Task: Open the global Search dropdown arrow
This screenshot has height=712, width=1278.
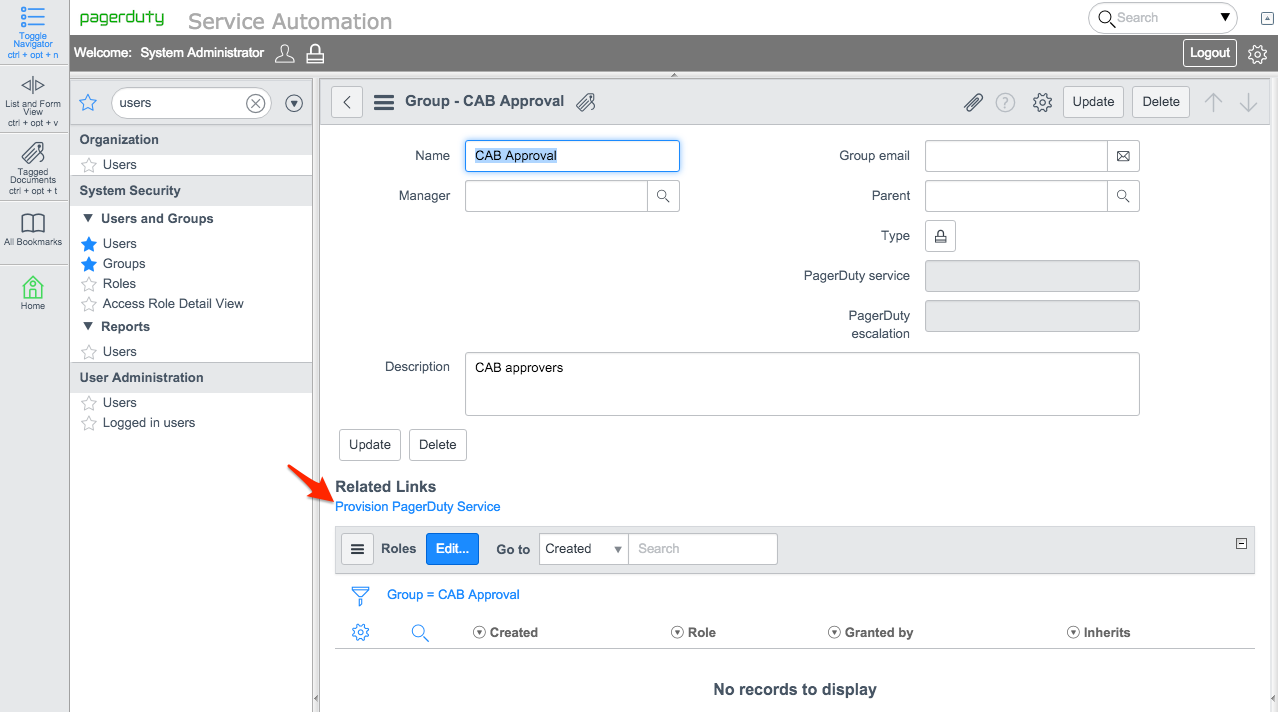Action: [1225, 18]
